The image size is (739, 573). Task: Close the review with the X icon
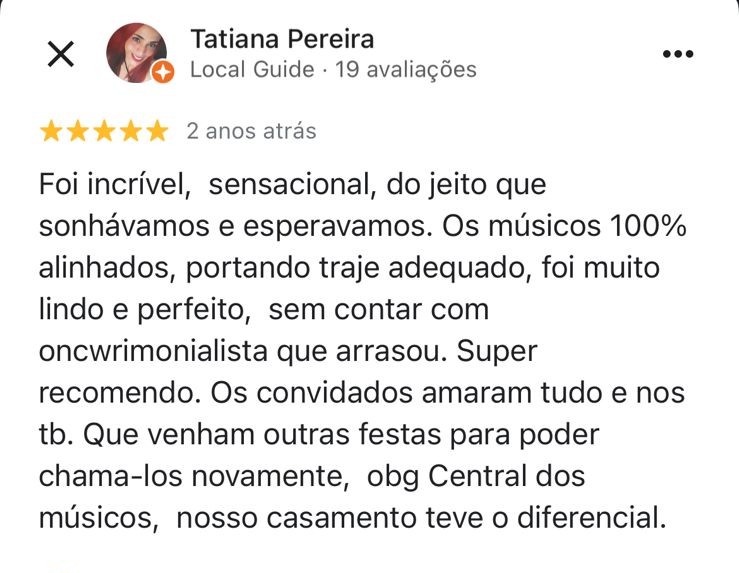tap(61, 55)
